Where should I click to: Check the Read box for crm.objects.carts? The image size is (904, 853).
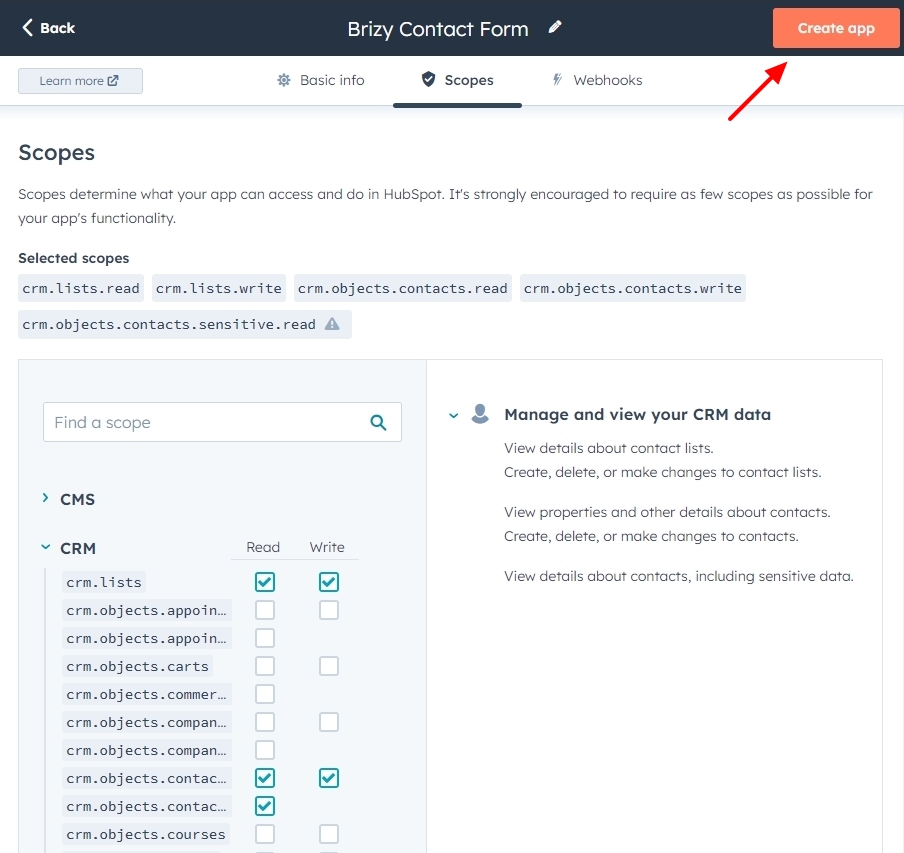265,666
